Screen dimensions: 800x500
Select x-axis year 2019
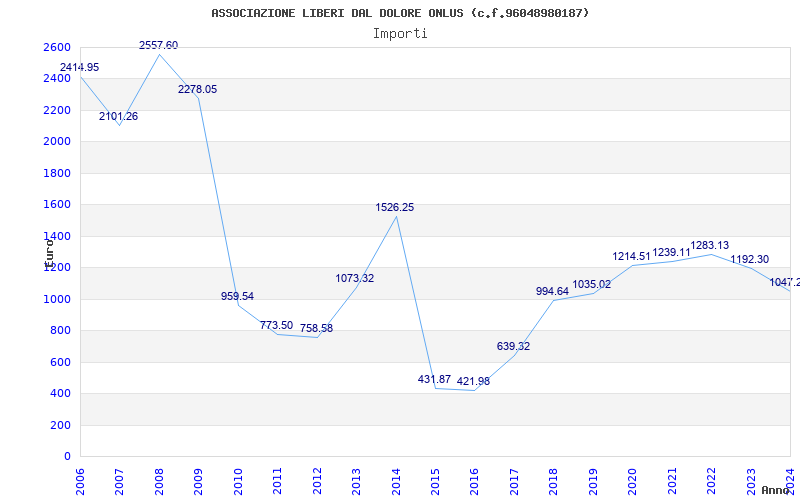593,482
